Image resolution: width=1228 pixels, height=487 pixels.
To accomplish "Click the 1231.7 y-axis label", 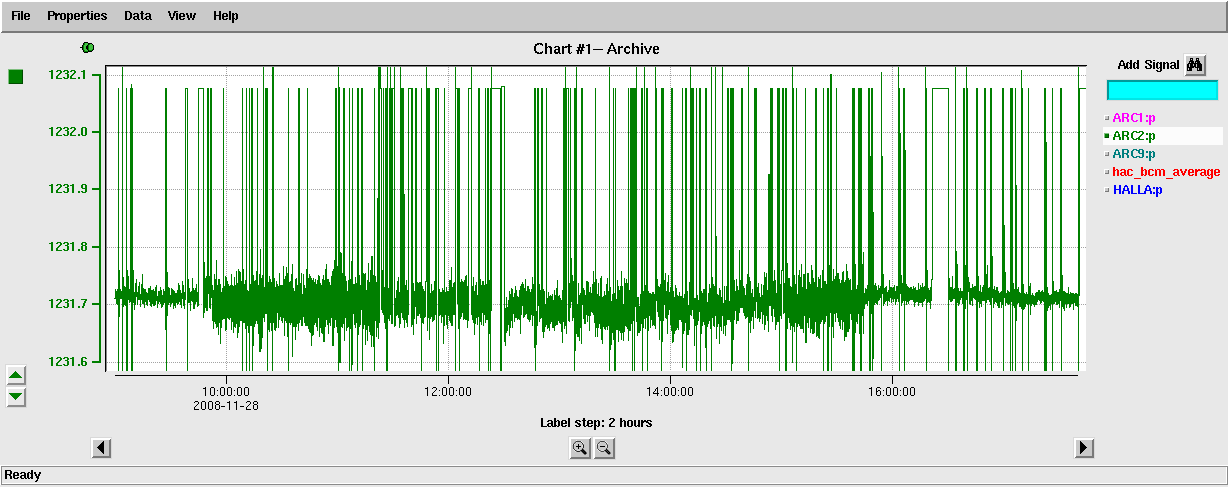I will click(68, 304).
